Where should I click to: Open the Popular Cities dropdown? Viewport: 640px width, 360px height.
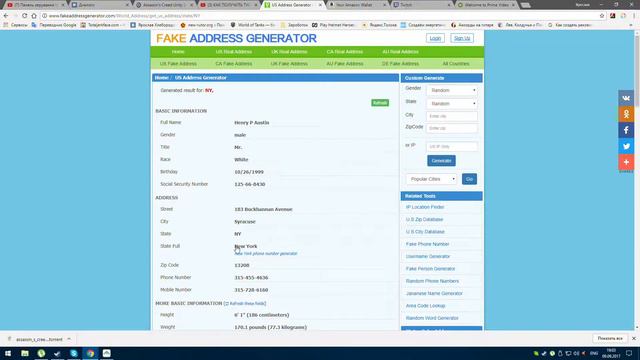(431, 179)
